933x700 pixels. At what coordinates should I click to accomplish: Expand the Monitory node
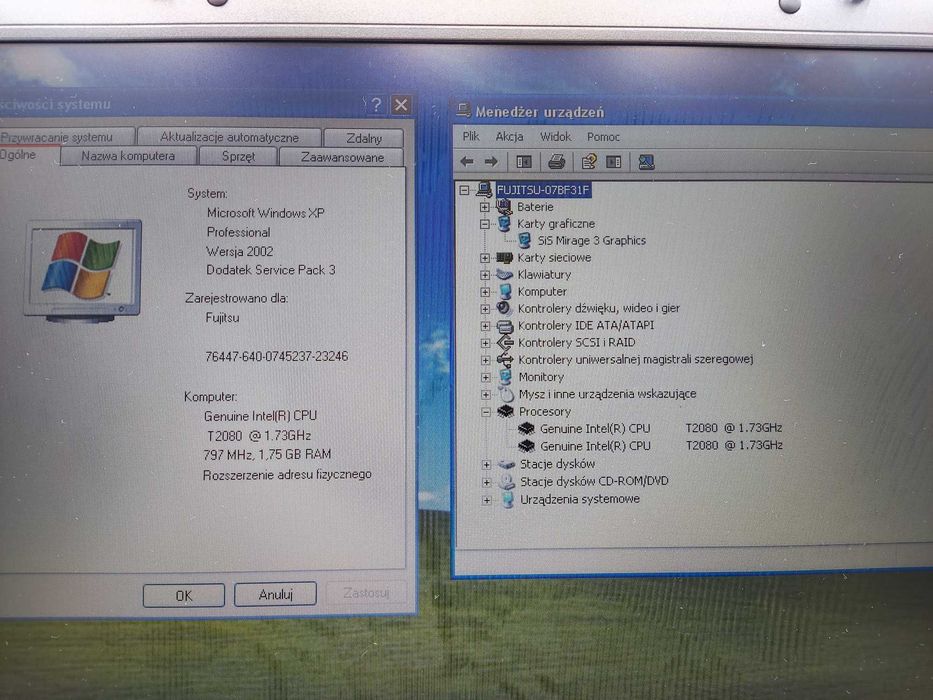point(486,377)
